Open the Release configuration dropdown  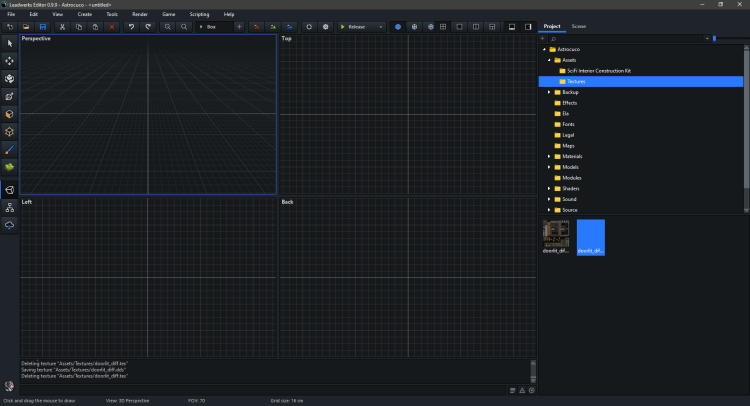360,27
